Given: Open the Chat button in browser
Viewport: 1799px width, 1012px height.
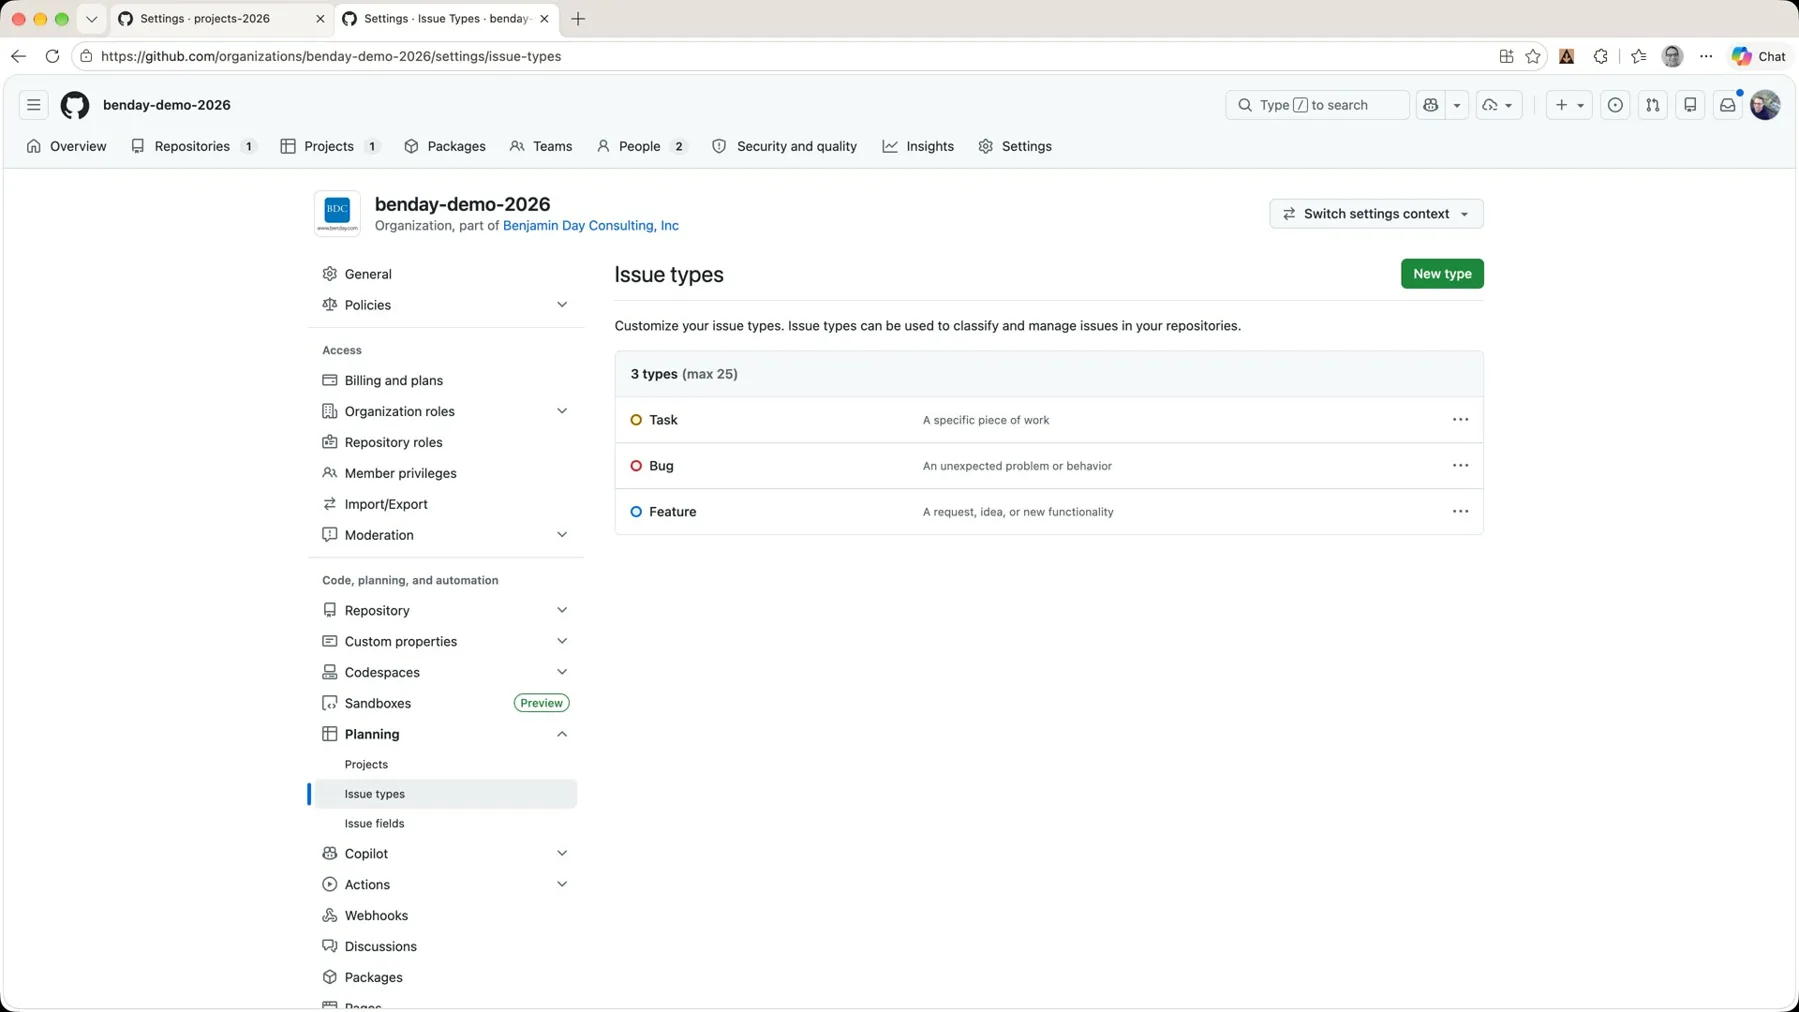Looking at the screenshot, I should (x=1759, y=56).
